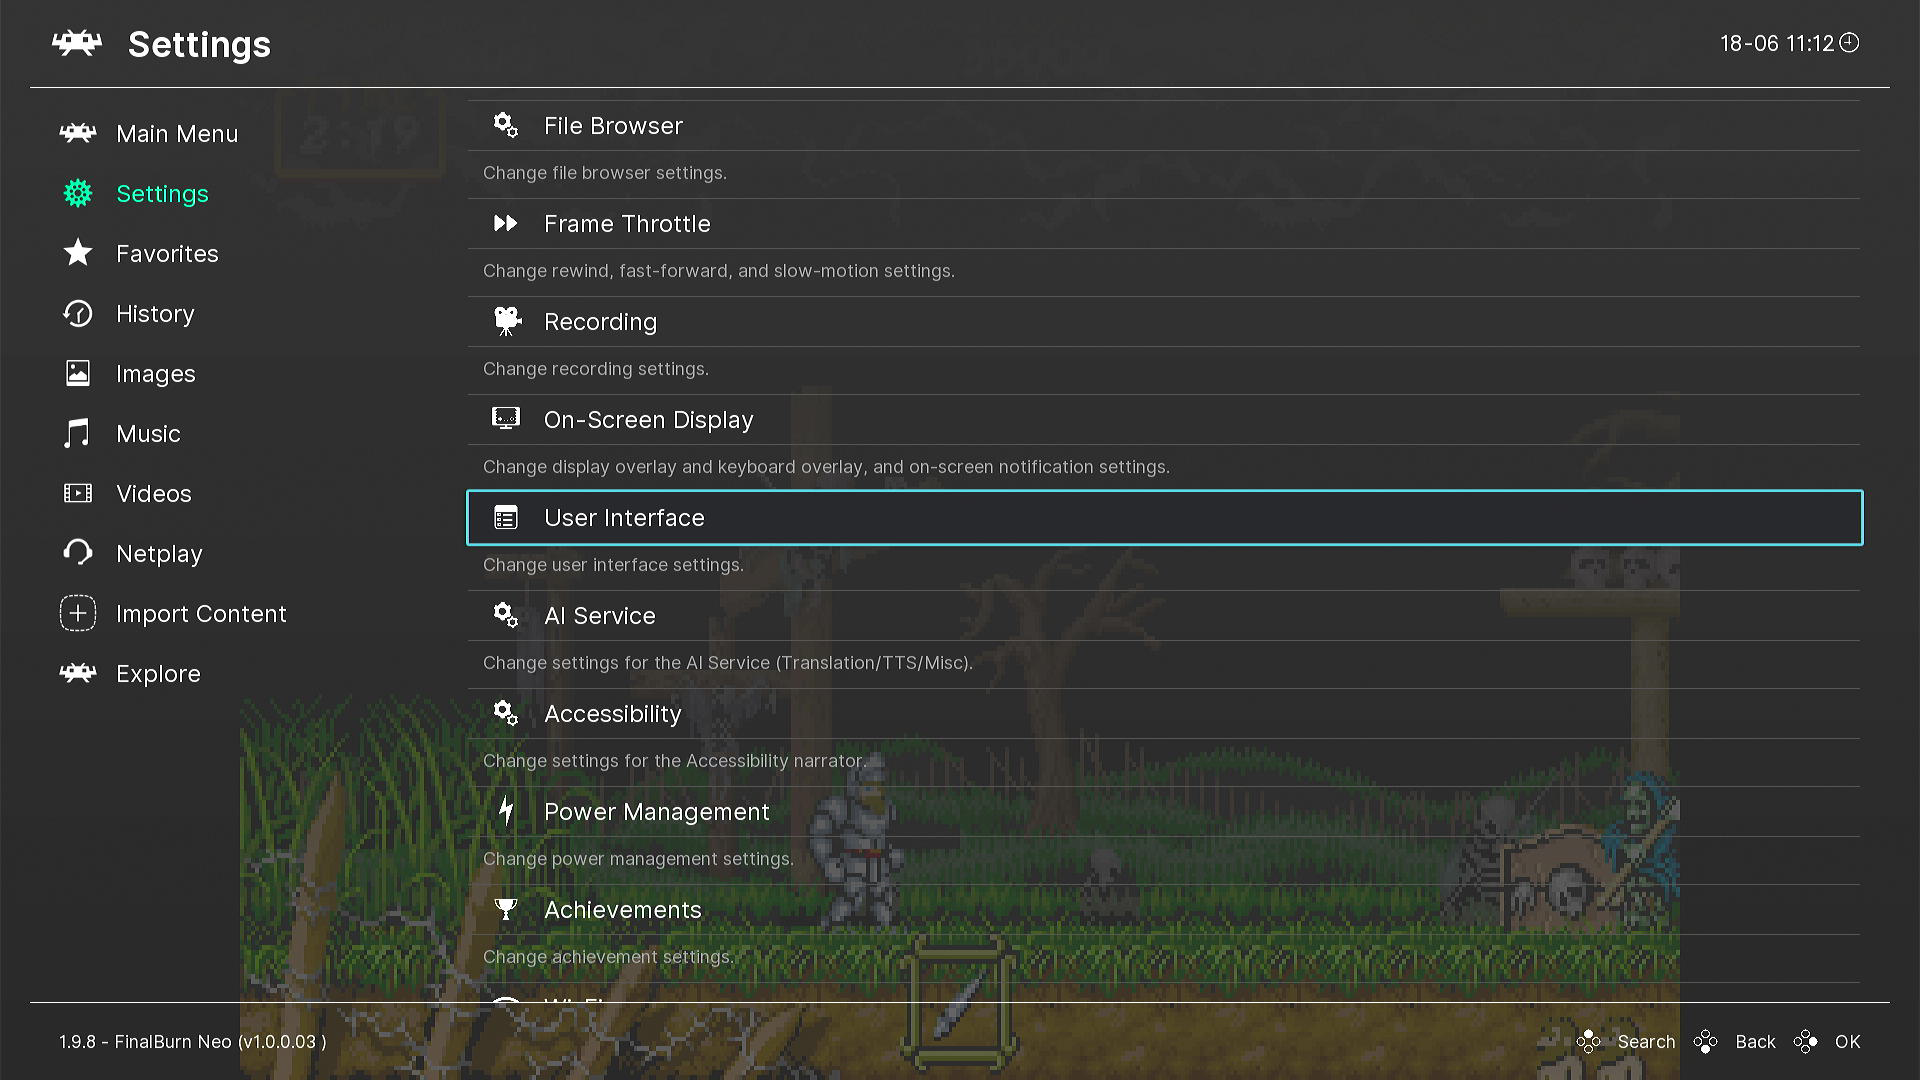
Task: Click the Recording camera icon
Action: pos(507,321)
